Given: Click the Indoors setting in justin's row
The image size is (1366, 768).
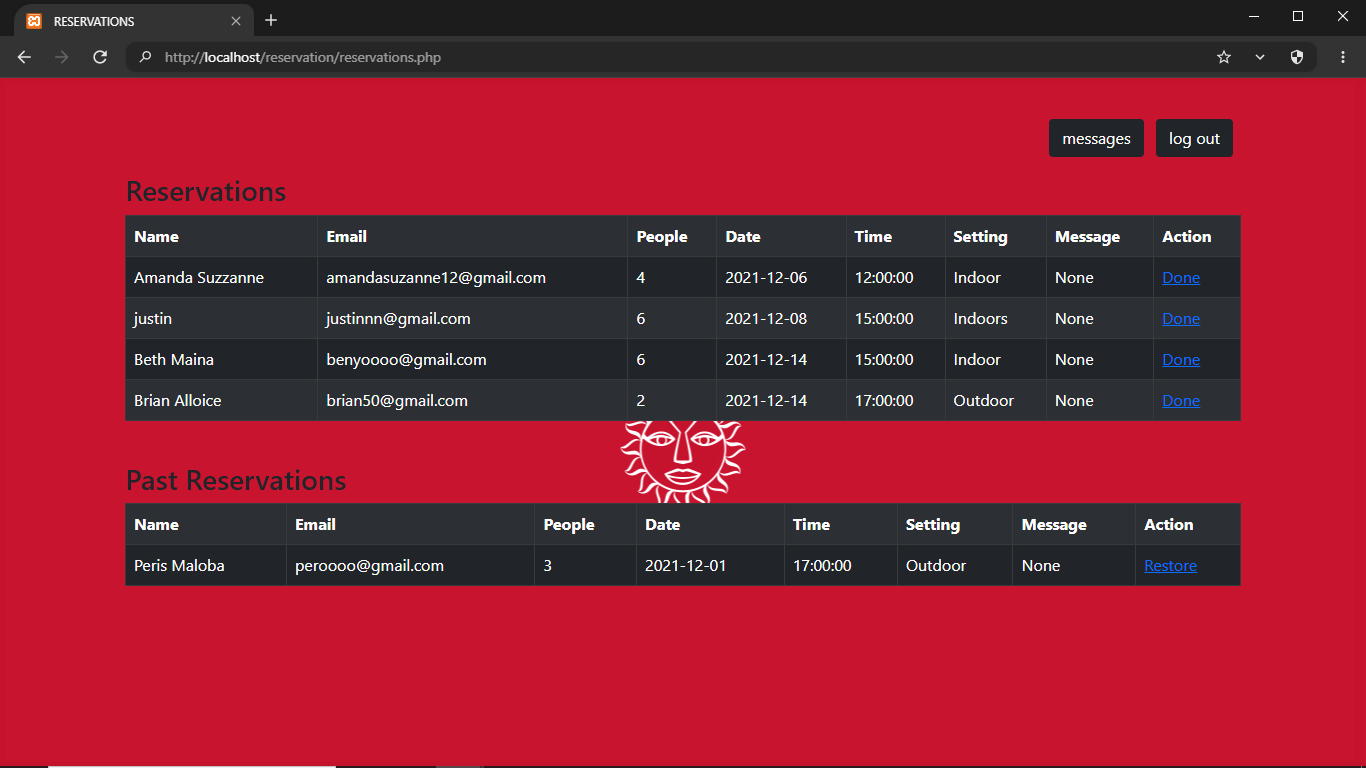Looking at the screenshot, I should 980,319.
